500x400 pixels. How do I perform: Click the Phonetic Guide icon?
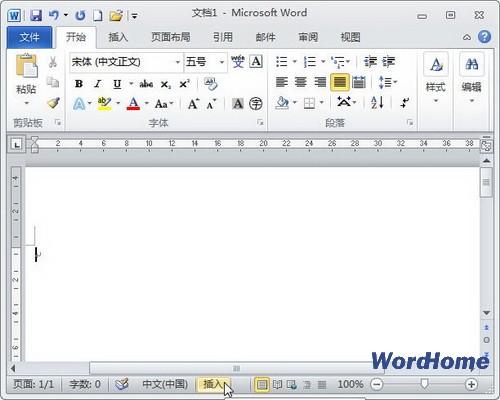[238, 62]
